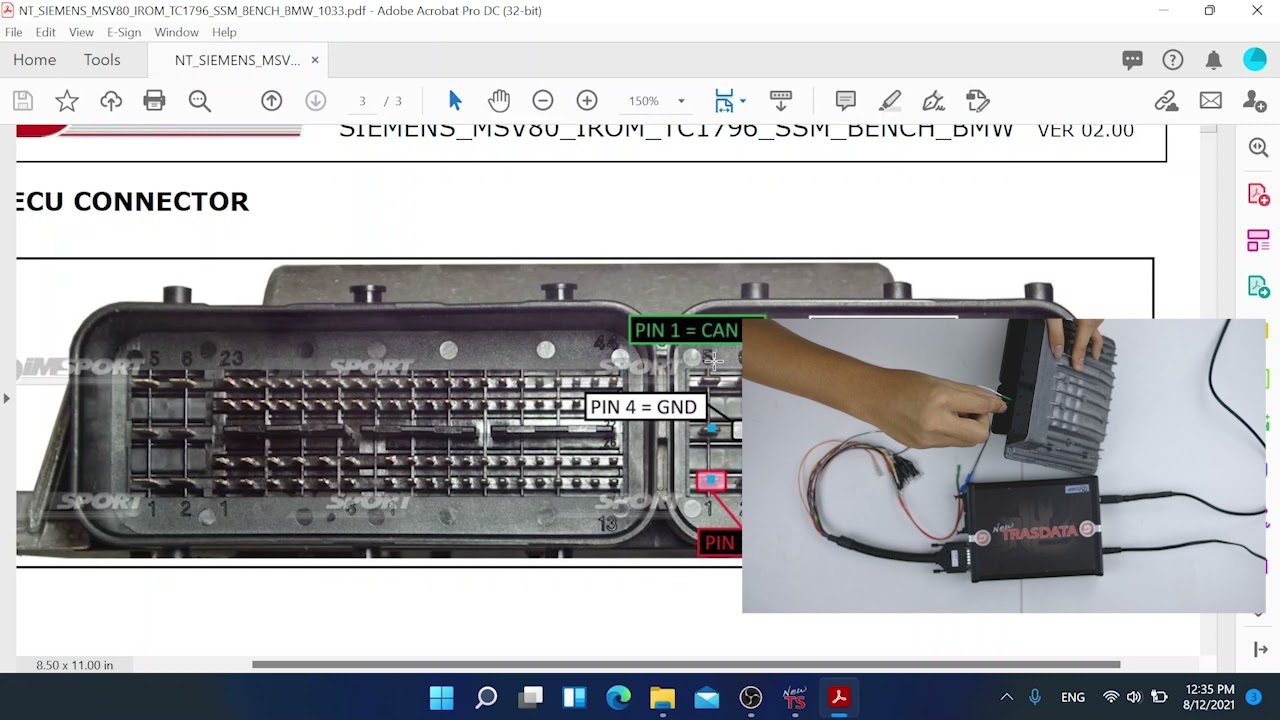Switch to the Home view
This screenshot has width=1280, height=720.
point(35,60)
